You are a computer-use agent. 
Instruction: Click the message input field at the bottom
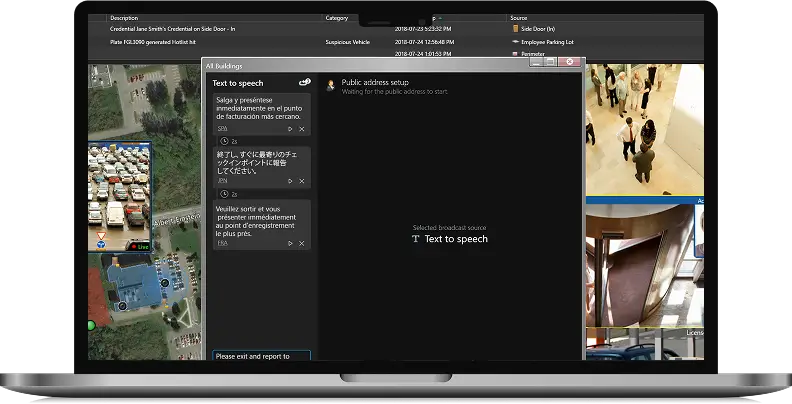coord(261,356)
